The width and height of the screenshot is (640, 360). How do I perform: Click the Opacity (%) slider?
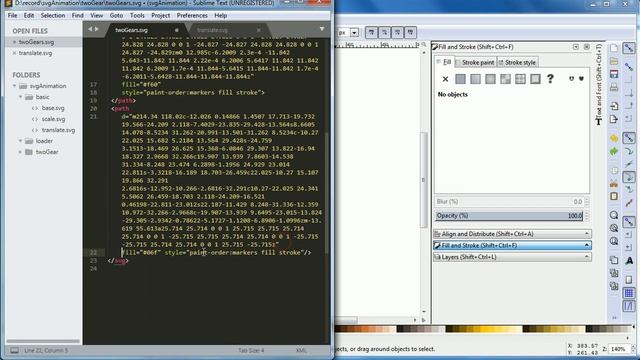pos(509,216)
